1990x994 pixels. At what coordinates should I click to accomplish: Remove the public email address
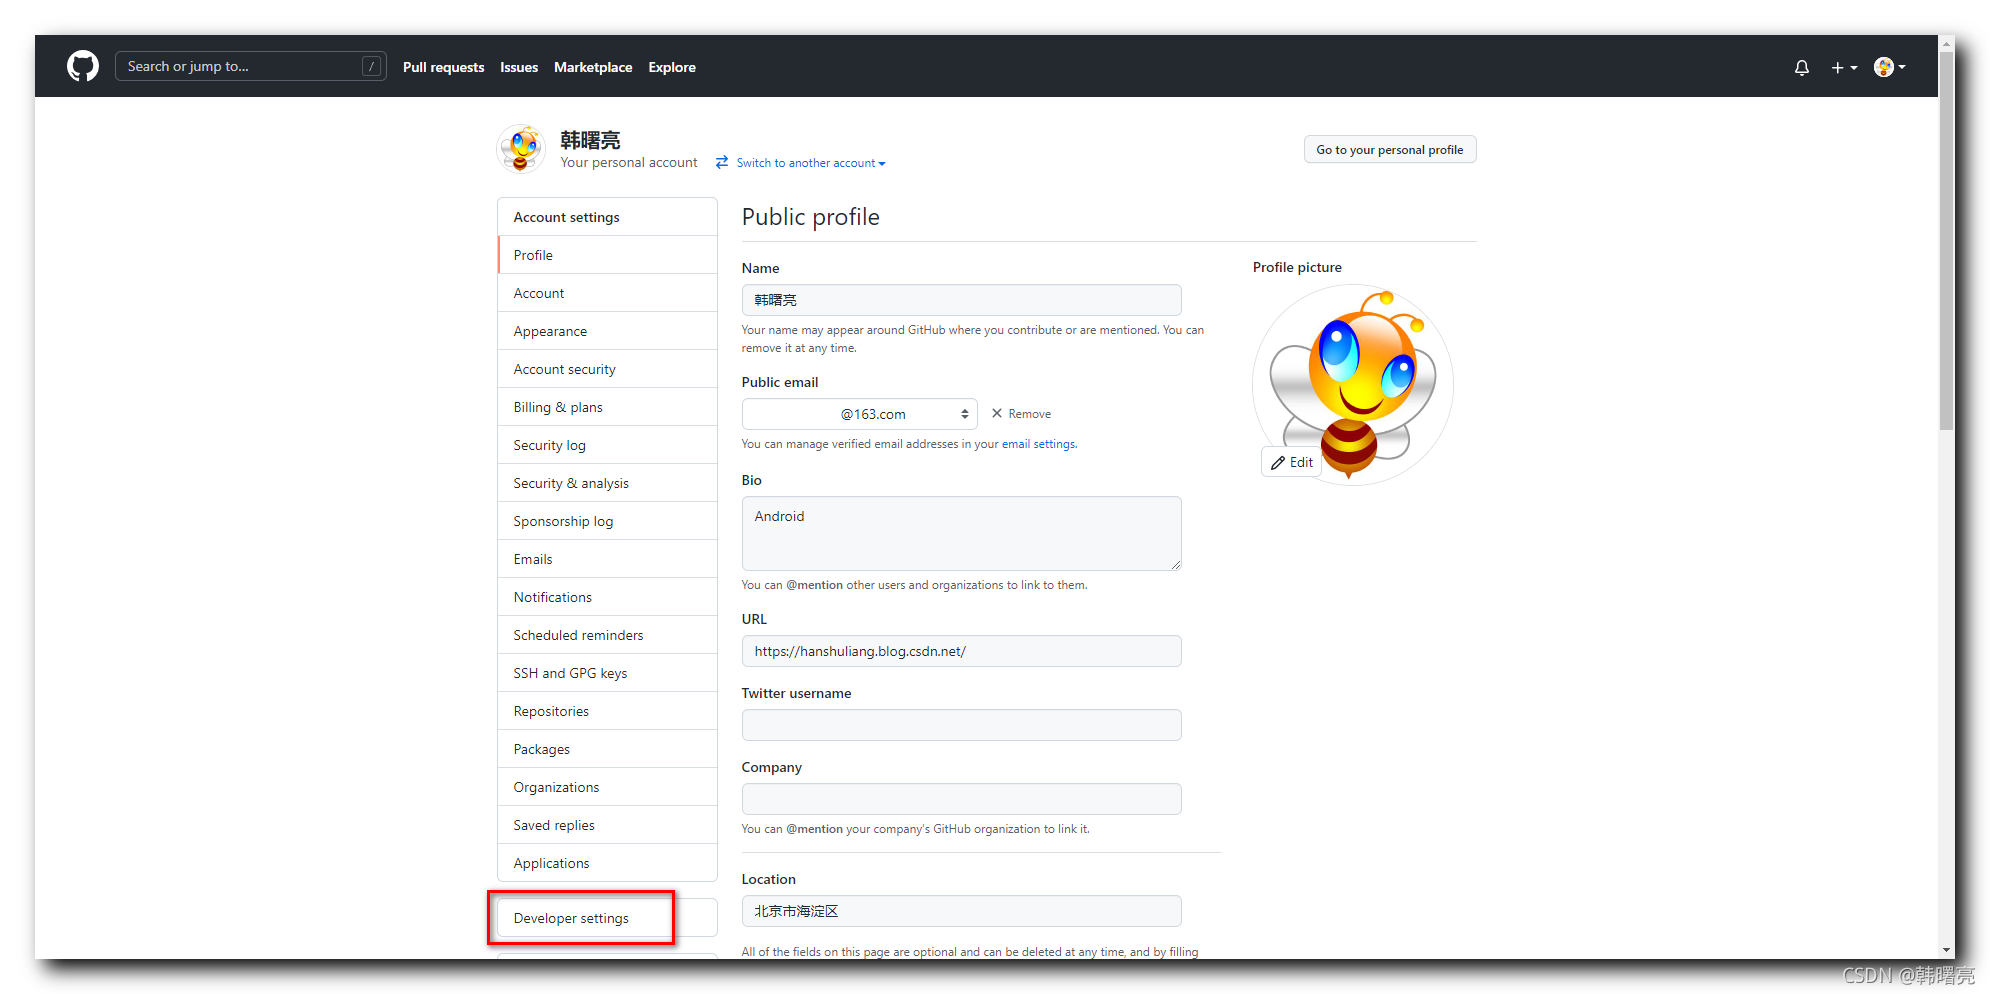tap(1021, 414)
